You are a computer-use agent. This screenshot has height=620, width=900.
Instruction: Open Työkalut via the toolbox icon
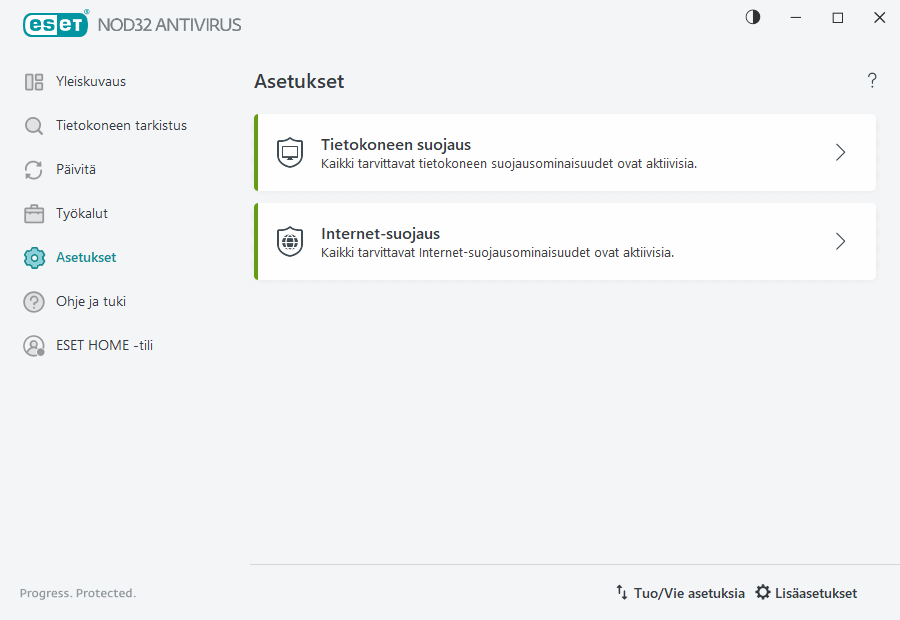coord(32,213)
